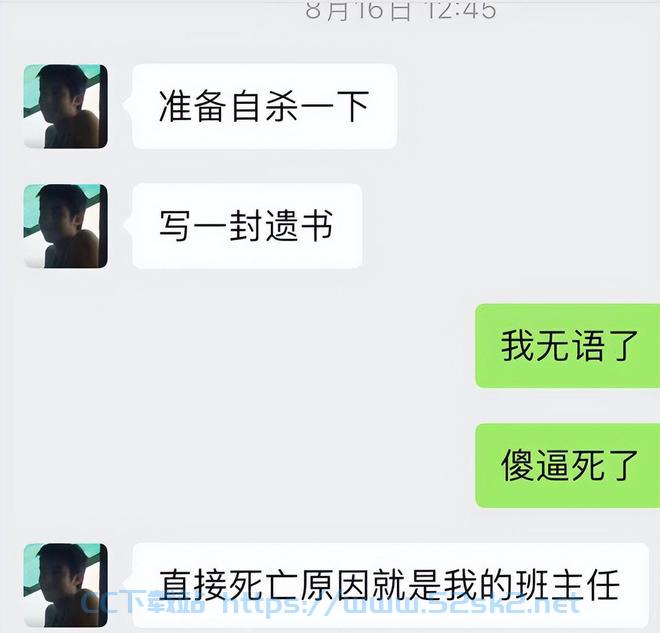Click the word "遗书" in the second message
Image resolution: width=660 pixels, height=633 pixels.
299,226
